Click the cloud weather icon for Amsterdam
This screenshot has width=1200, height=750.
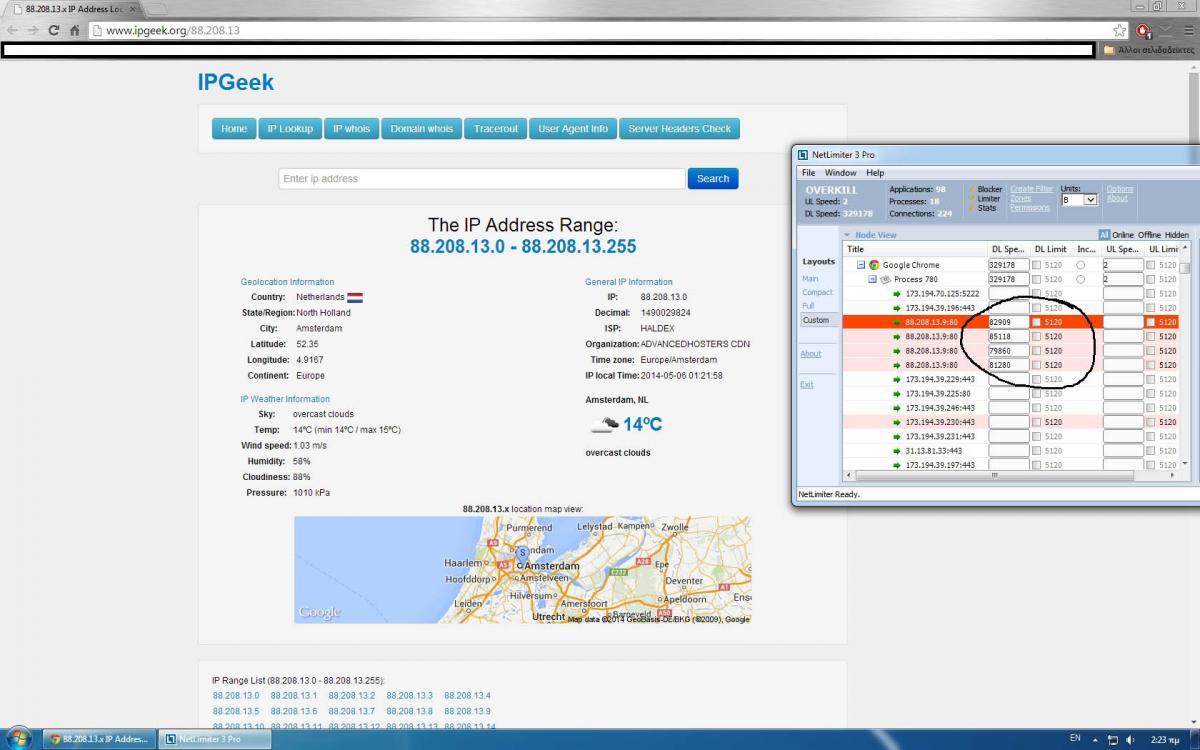pyautogui.click(x=603, y=425)
